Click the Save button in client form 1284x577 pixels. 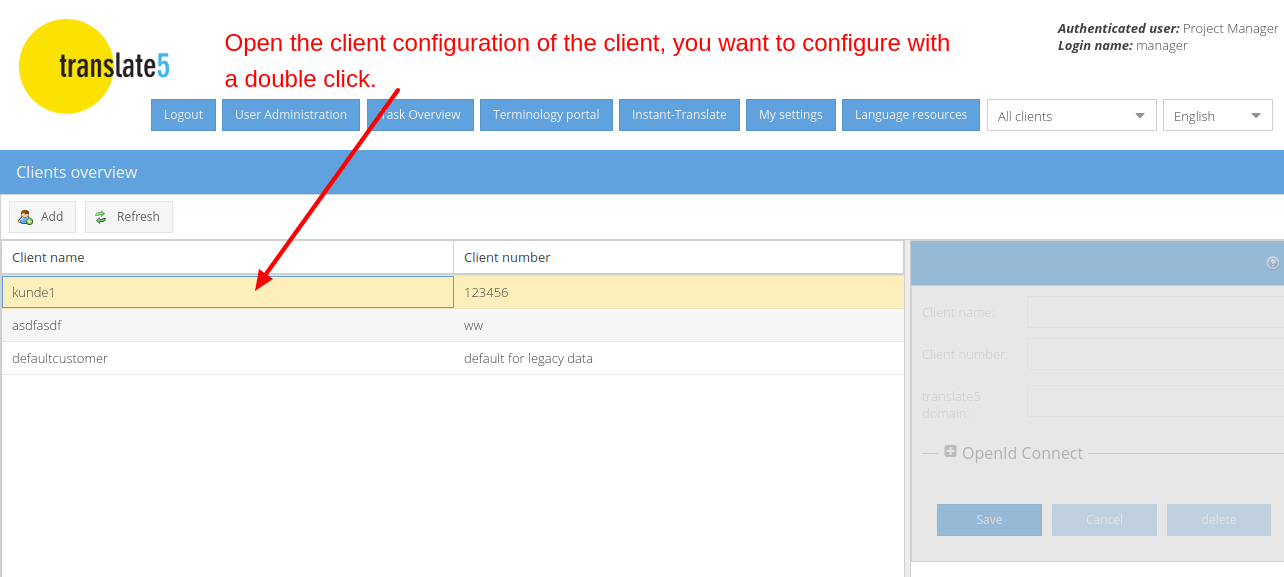(x=989, y=520)
